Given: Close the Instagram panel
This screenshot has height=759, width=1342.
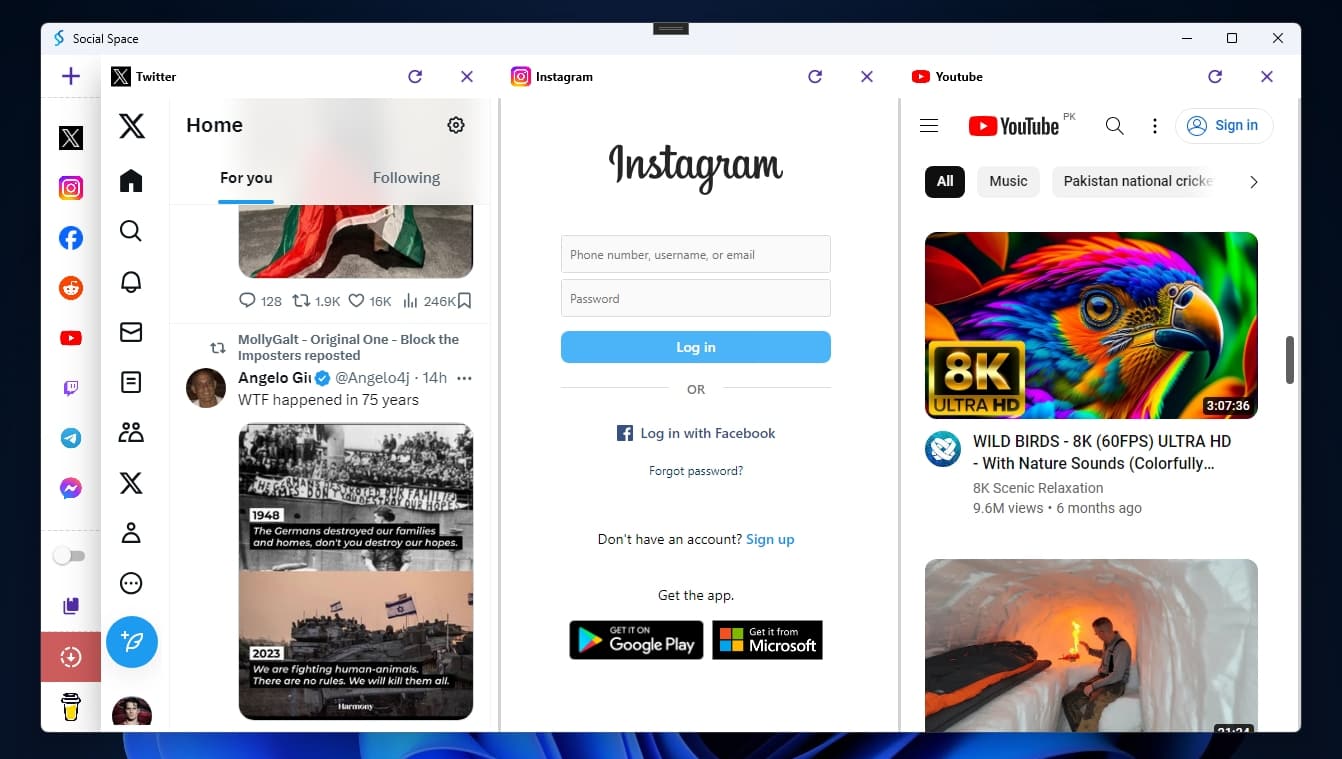Looking at the screenshot, I should pyautogui.click(x=867, y=76).
